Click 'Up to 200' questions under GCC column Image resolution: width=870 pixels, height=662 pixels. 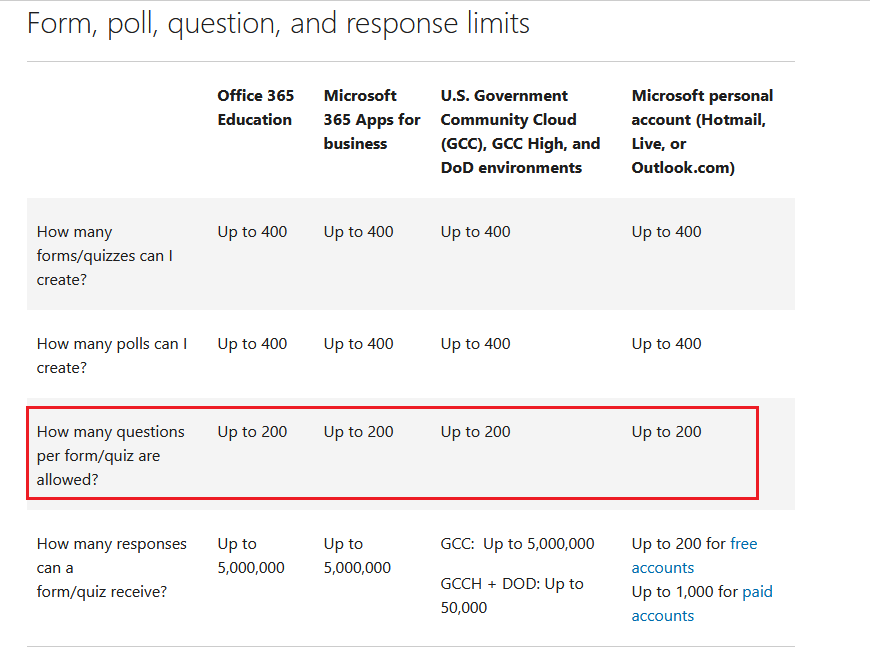(475, 432)
